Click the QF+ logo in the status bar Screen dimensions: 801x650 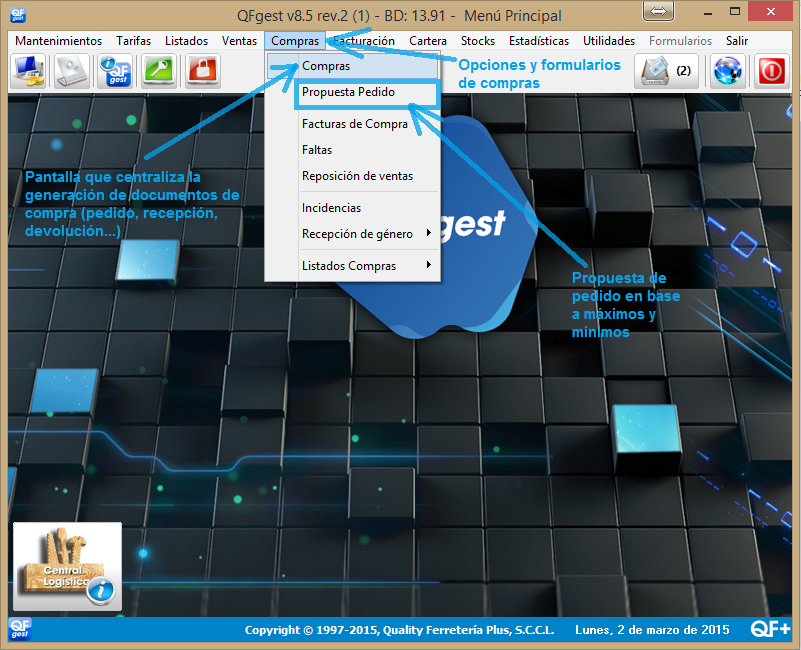click(x=770, y=629)
